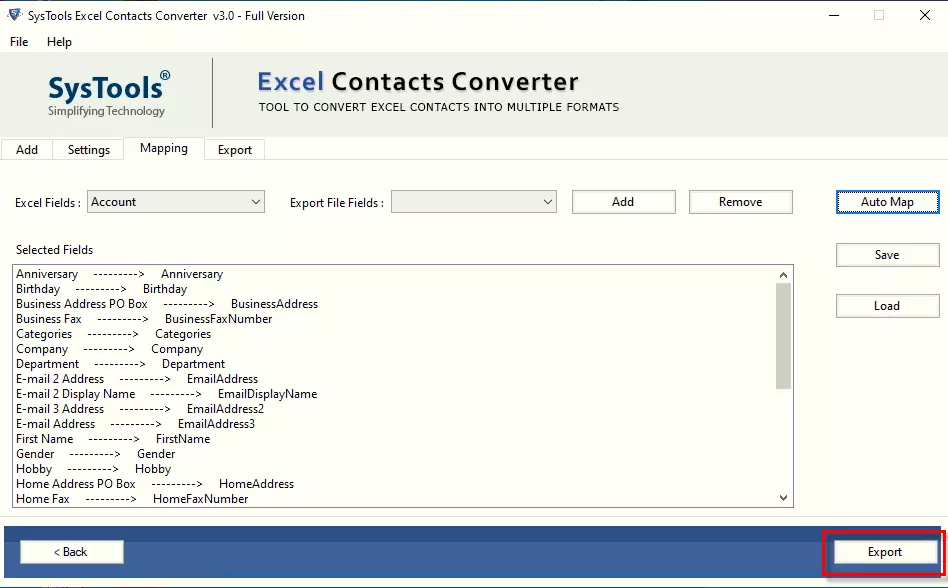Switch to the Settings tab
Viewport: 948px width, 588px height.
point(89,150)
